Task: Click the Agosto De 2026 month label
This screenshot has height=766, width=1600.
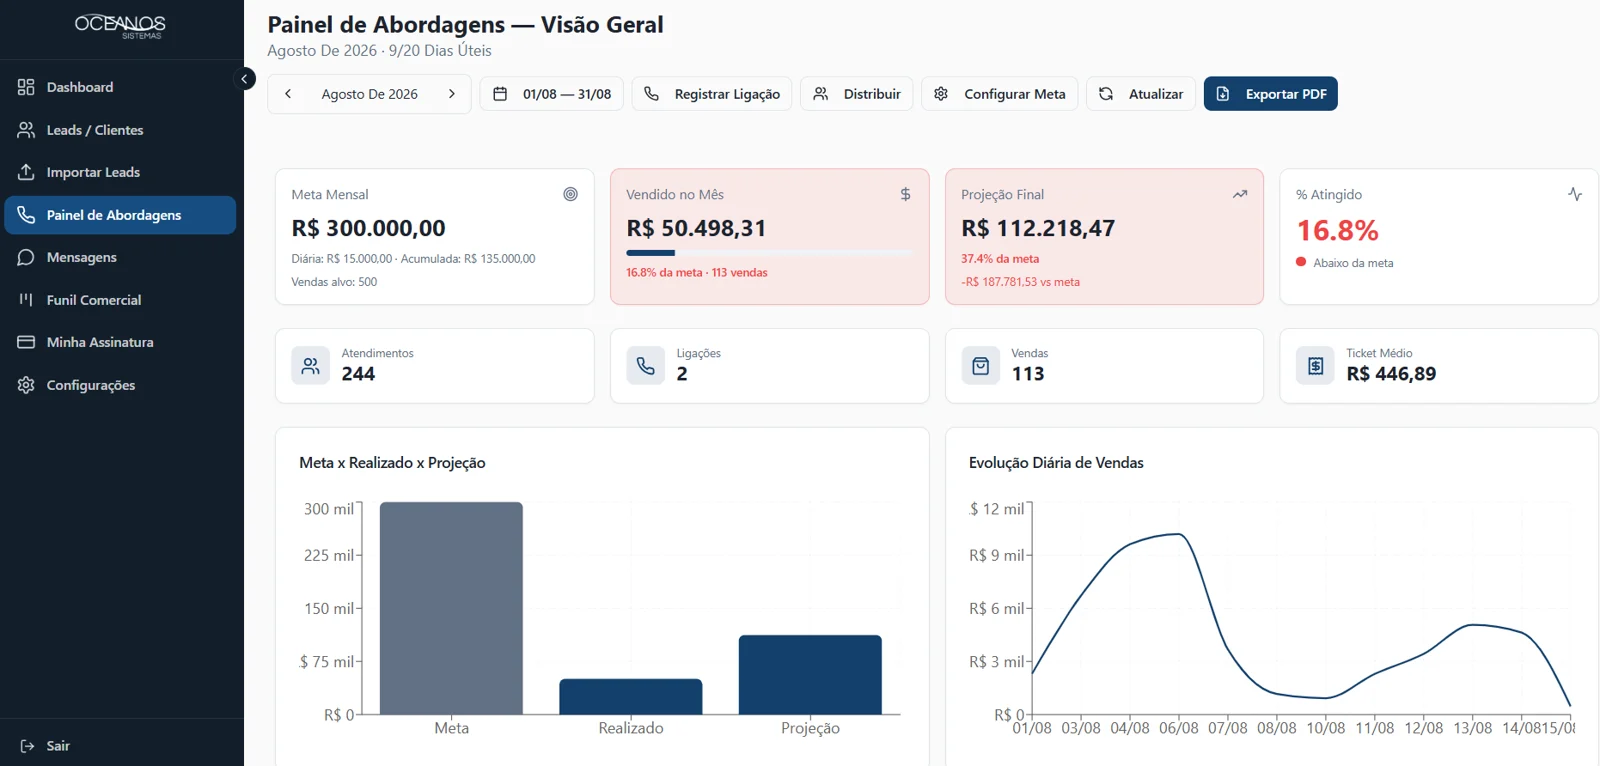Action: click(370, 94)
